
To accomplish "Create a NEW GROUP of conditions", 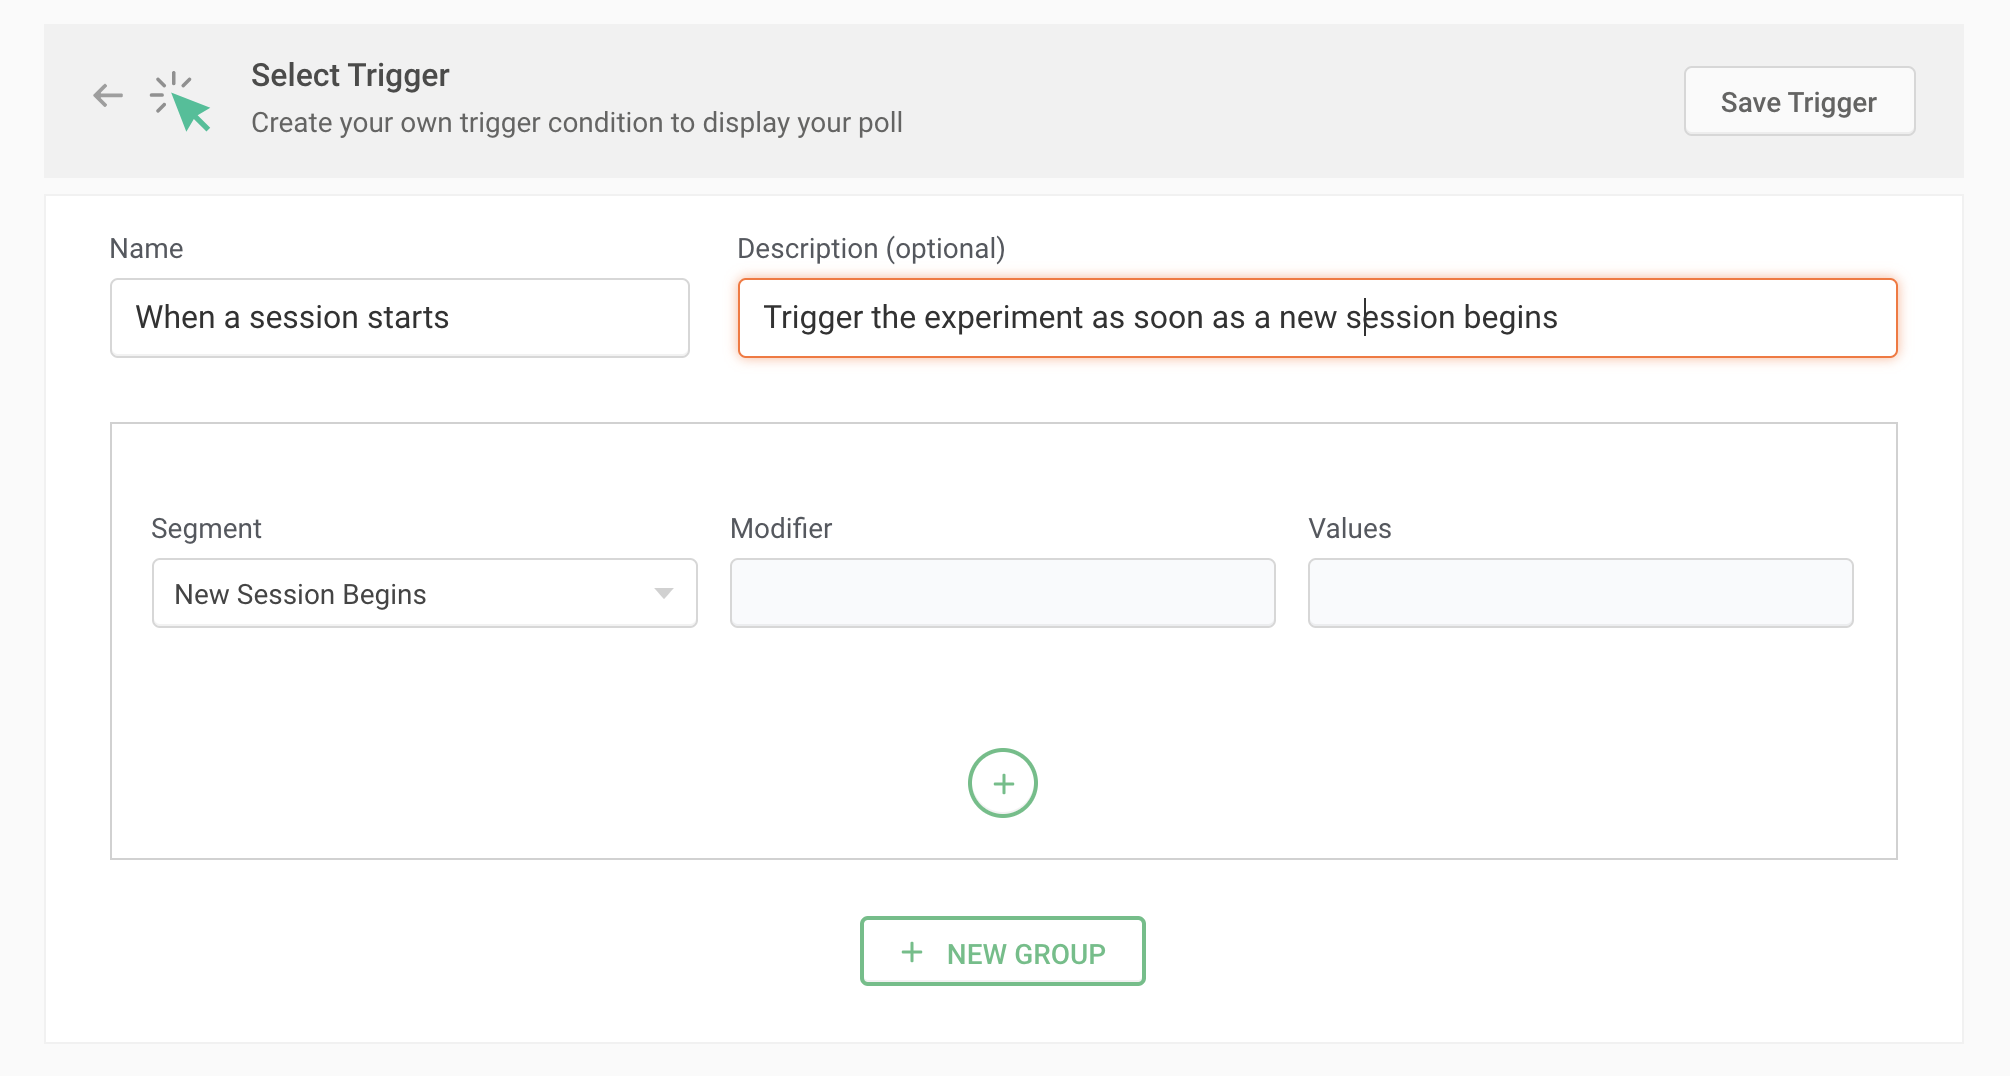I will [1002, 952].
